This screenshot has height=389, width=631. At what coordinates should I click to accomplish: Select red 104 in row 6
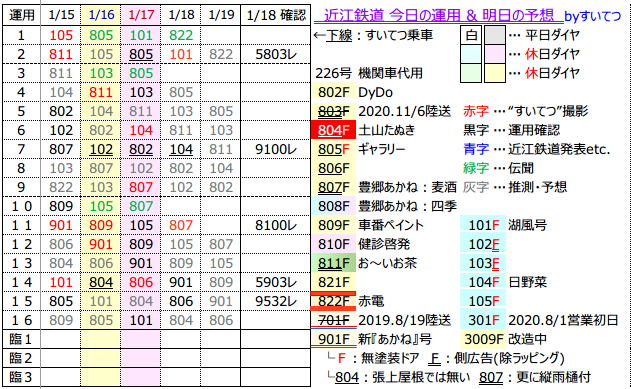141,130
